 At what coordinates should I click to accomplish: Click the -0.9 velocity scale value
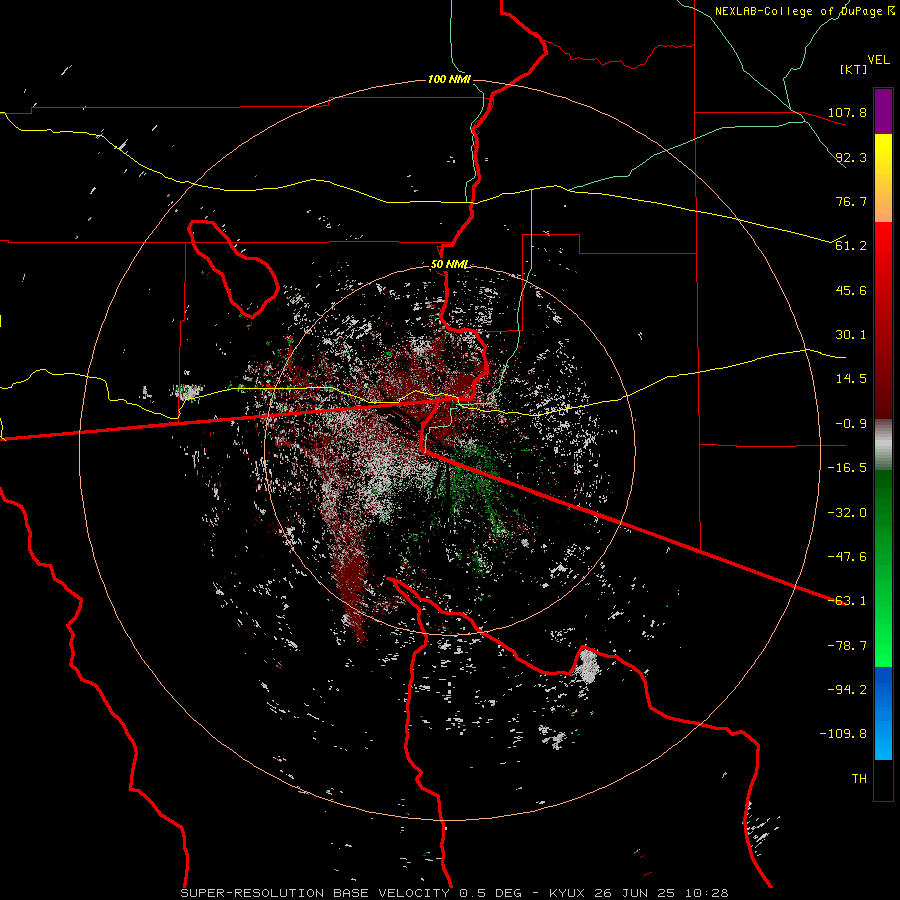point(851,424)
